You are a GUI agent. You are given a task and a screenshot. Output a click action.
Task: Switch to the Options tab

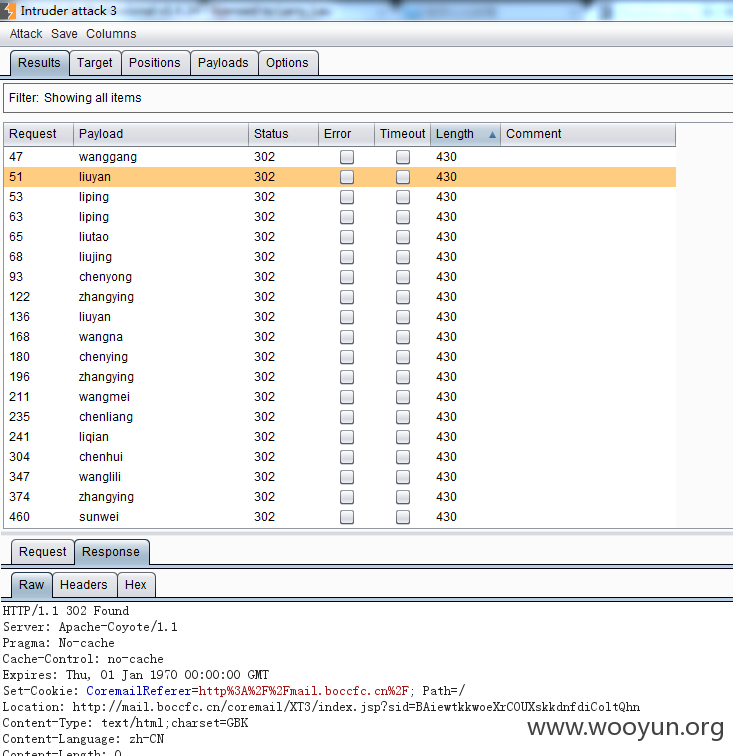coord(287,63)
